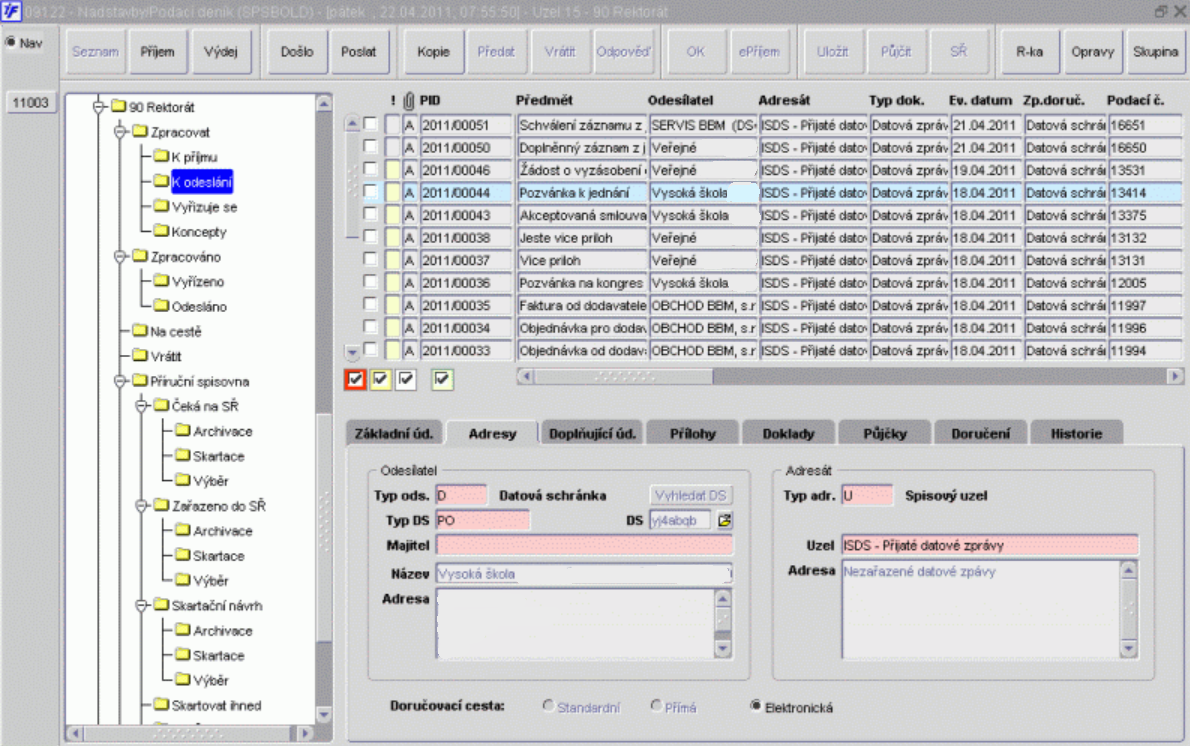This screenshot has height=746, width=1190.
Task: Tick the checkbox for row 2011/00036
Action: [x=370, y=282]
